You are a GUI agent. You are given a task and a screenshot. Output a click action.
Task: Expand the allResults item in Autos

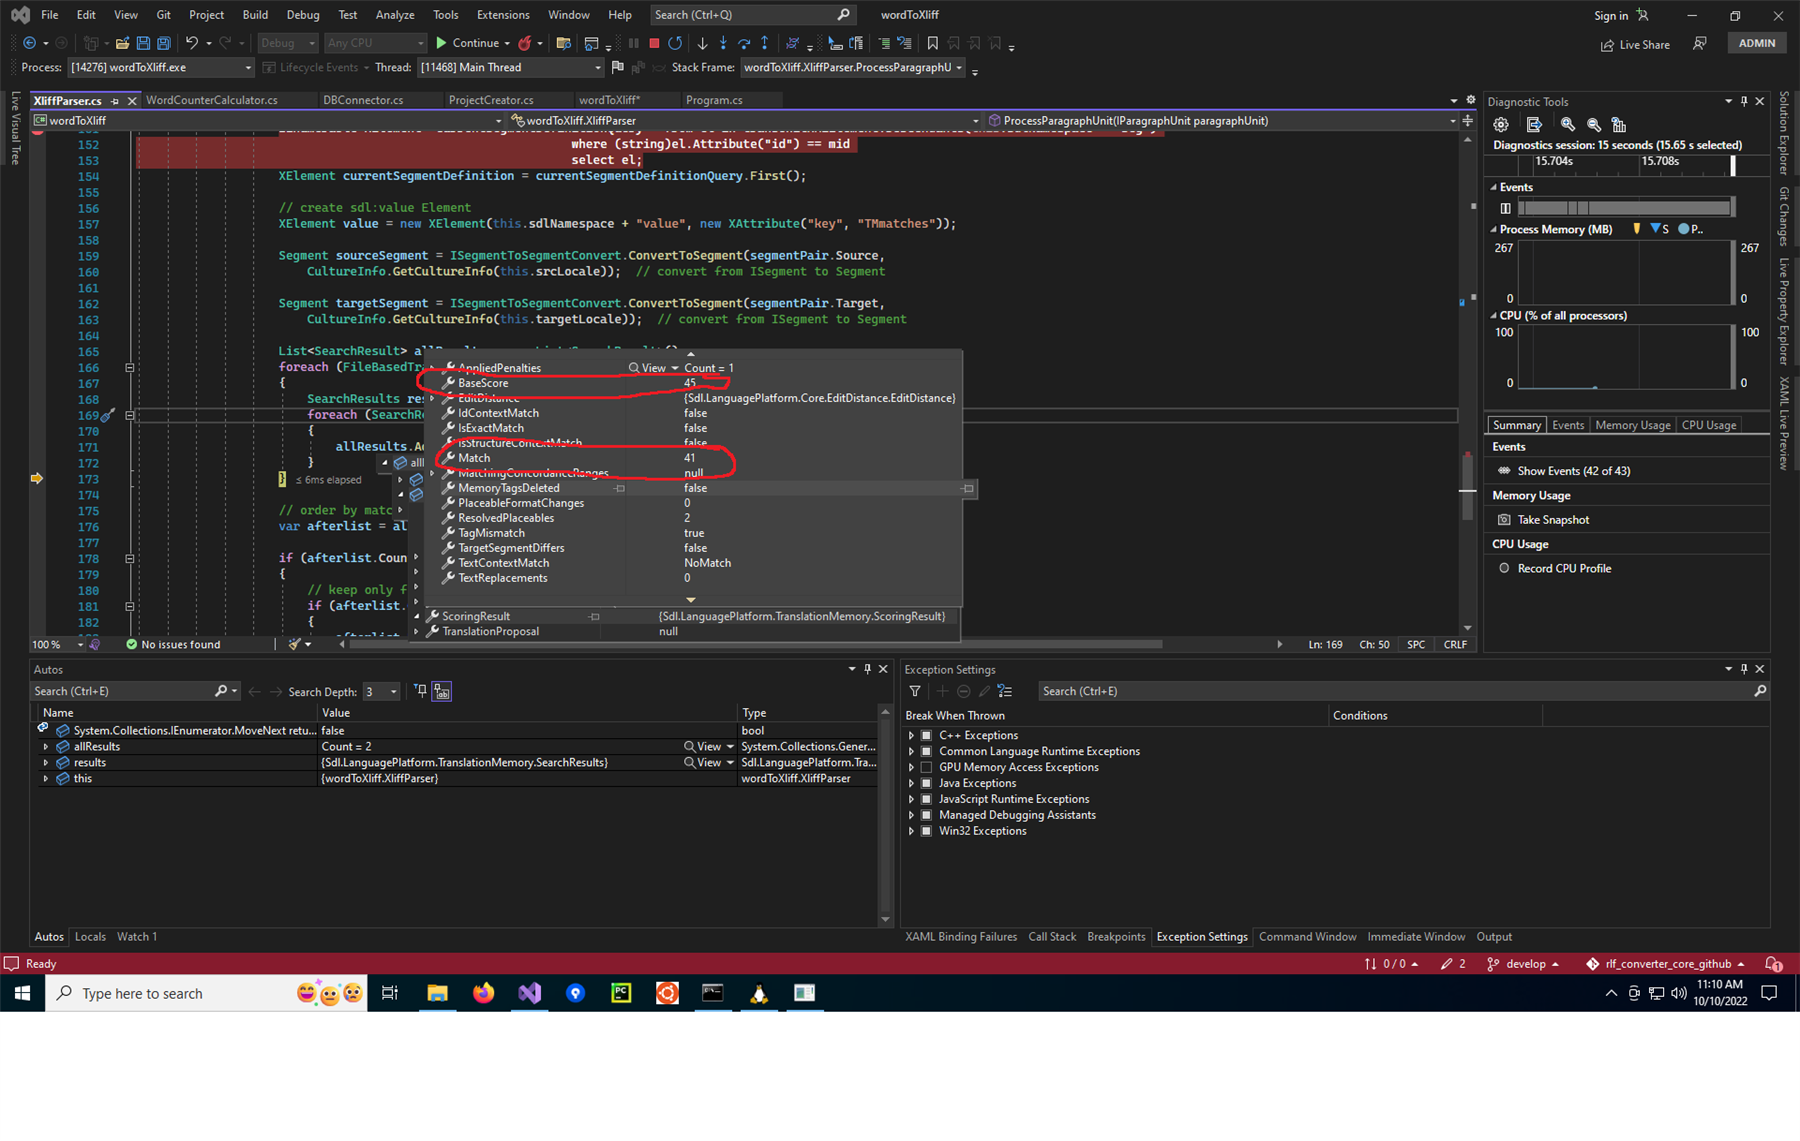(x=46, y=746)
